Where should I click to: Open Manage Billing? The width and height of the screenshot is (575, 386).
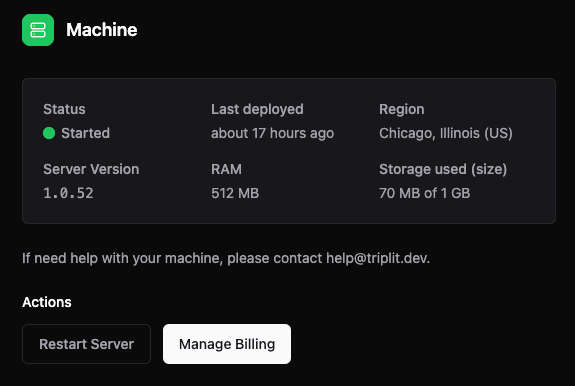pos(227,344)
